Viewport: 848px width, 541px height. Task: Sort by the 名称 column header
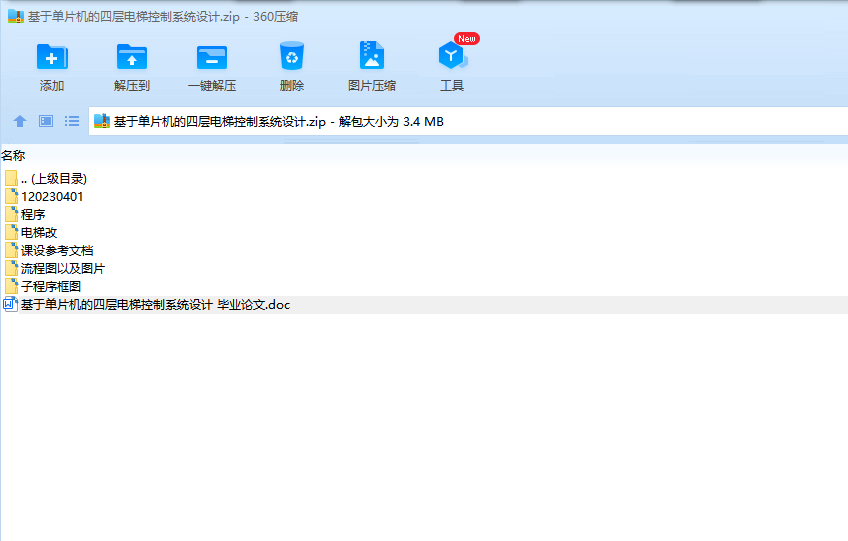click(14, 156)
